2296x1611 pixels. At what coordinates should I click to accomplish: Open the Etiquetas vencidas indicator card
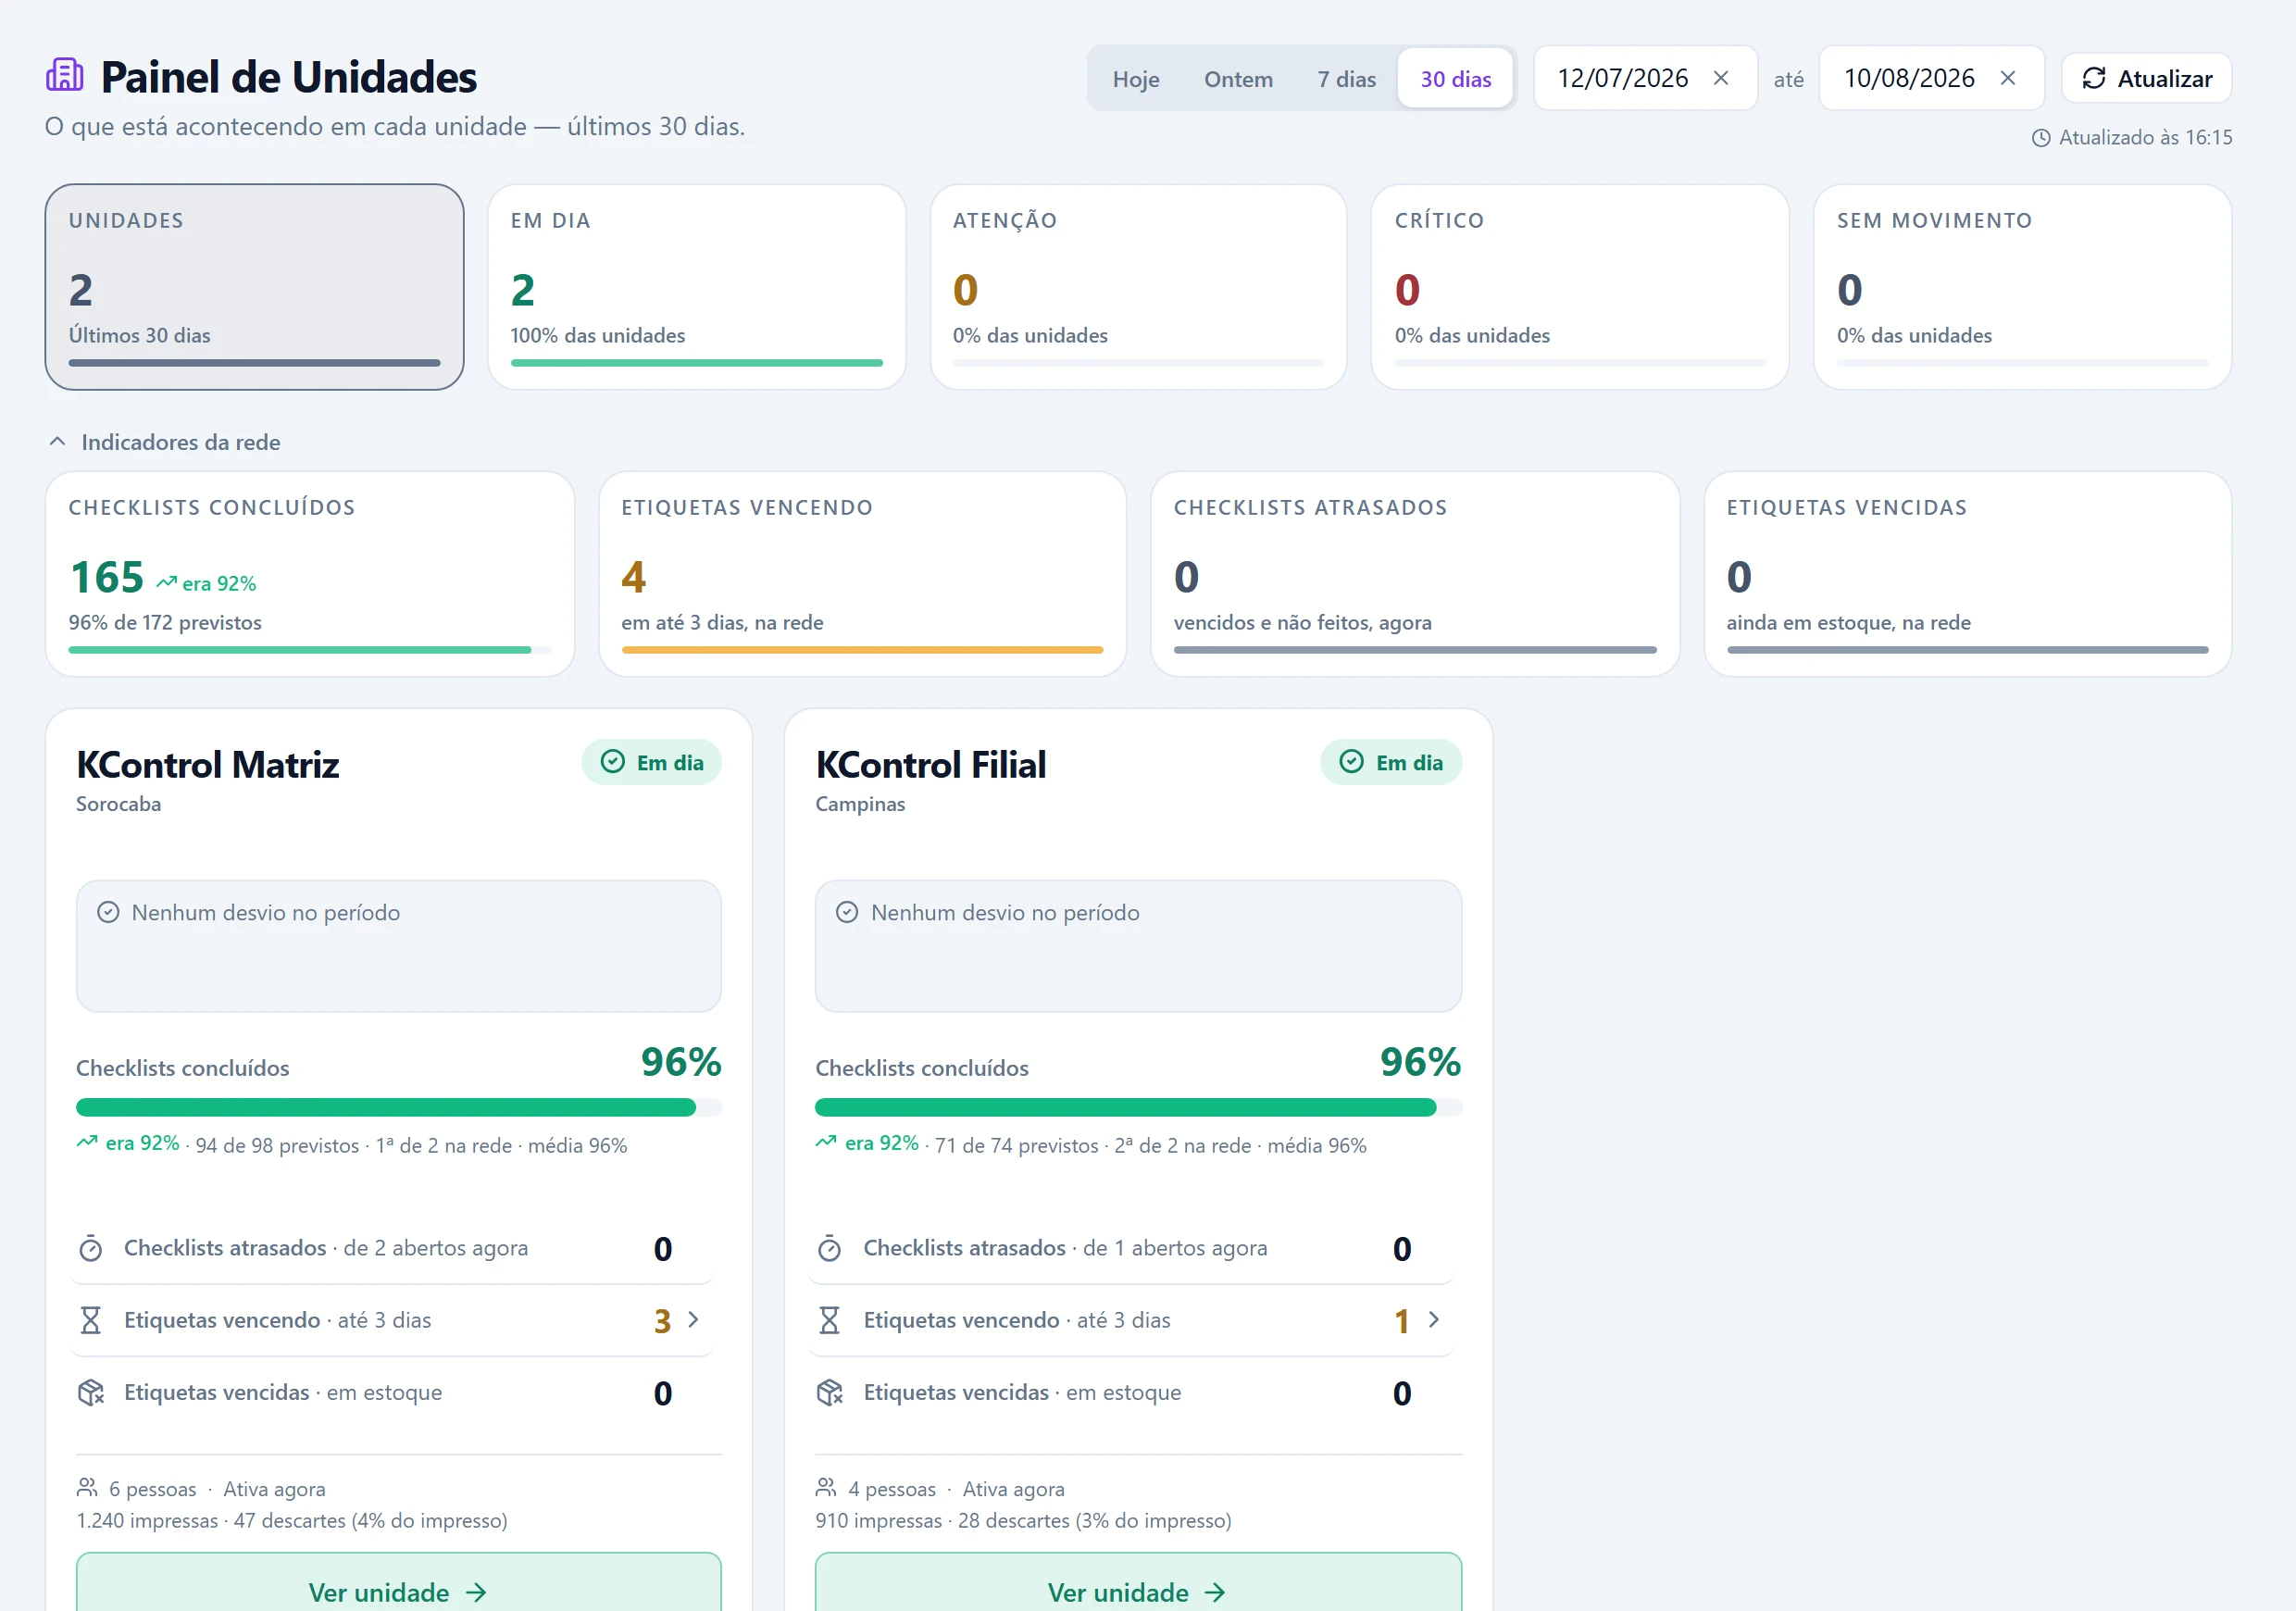coord(1967,574)
